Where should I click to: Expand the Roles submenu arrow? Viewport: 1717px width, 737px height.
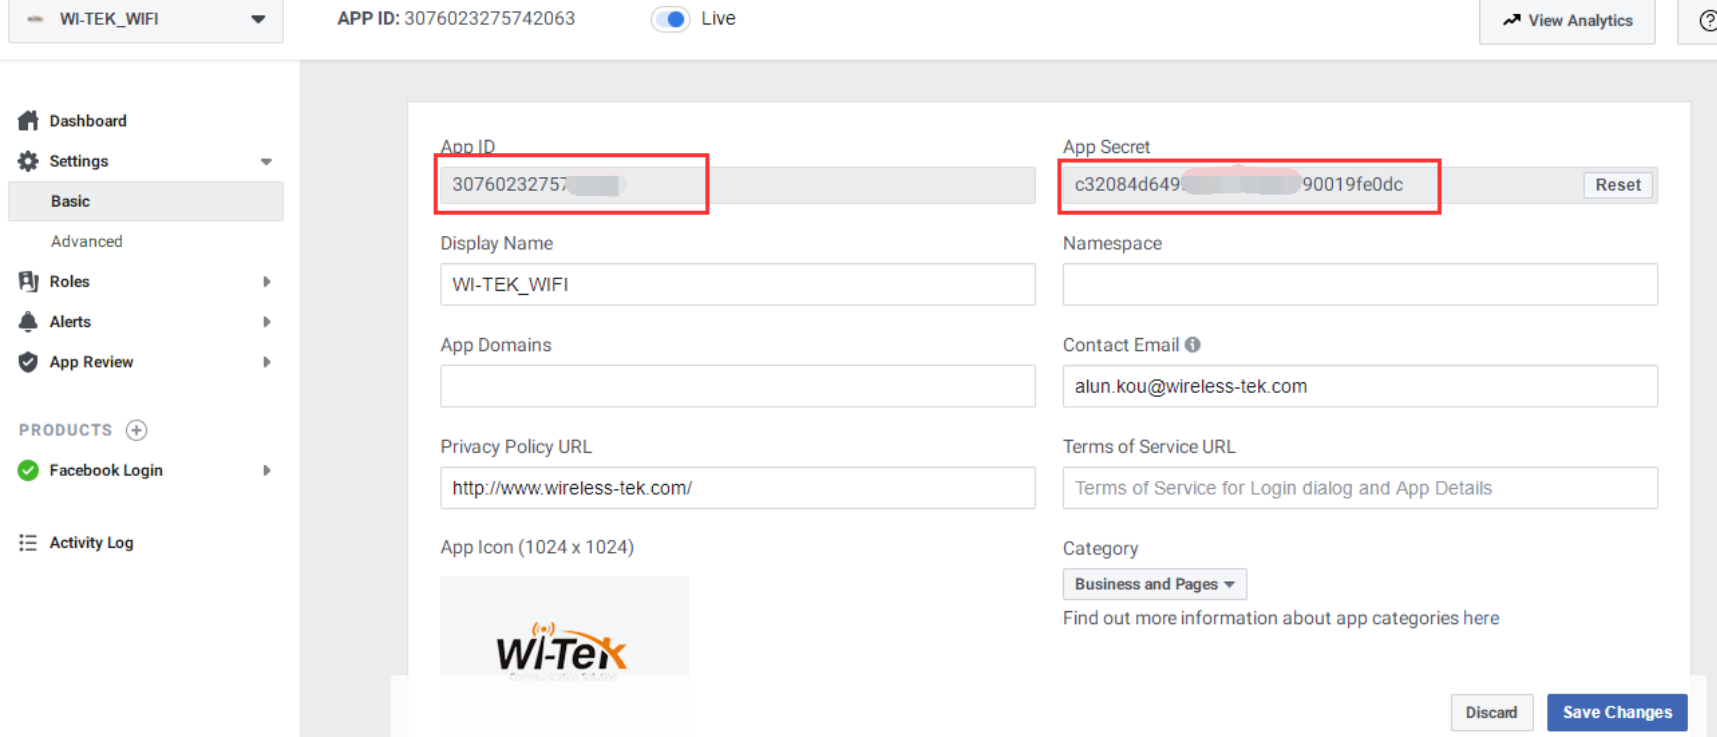(267, 282)
